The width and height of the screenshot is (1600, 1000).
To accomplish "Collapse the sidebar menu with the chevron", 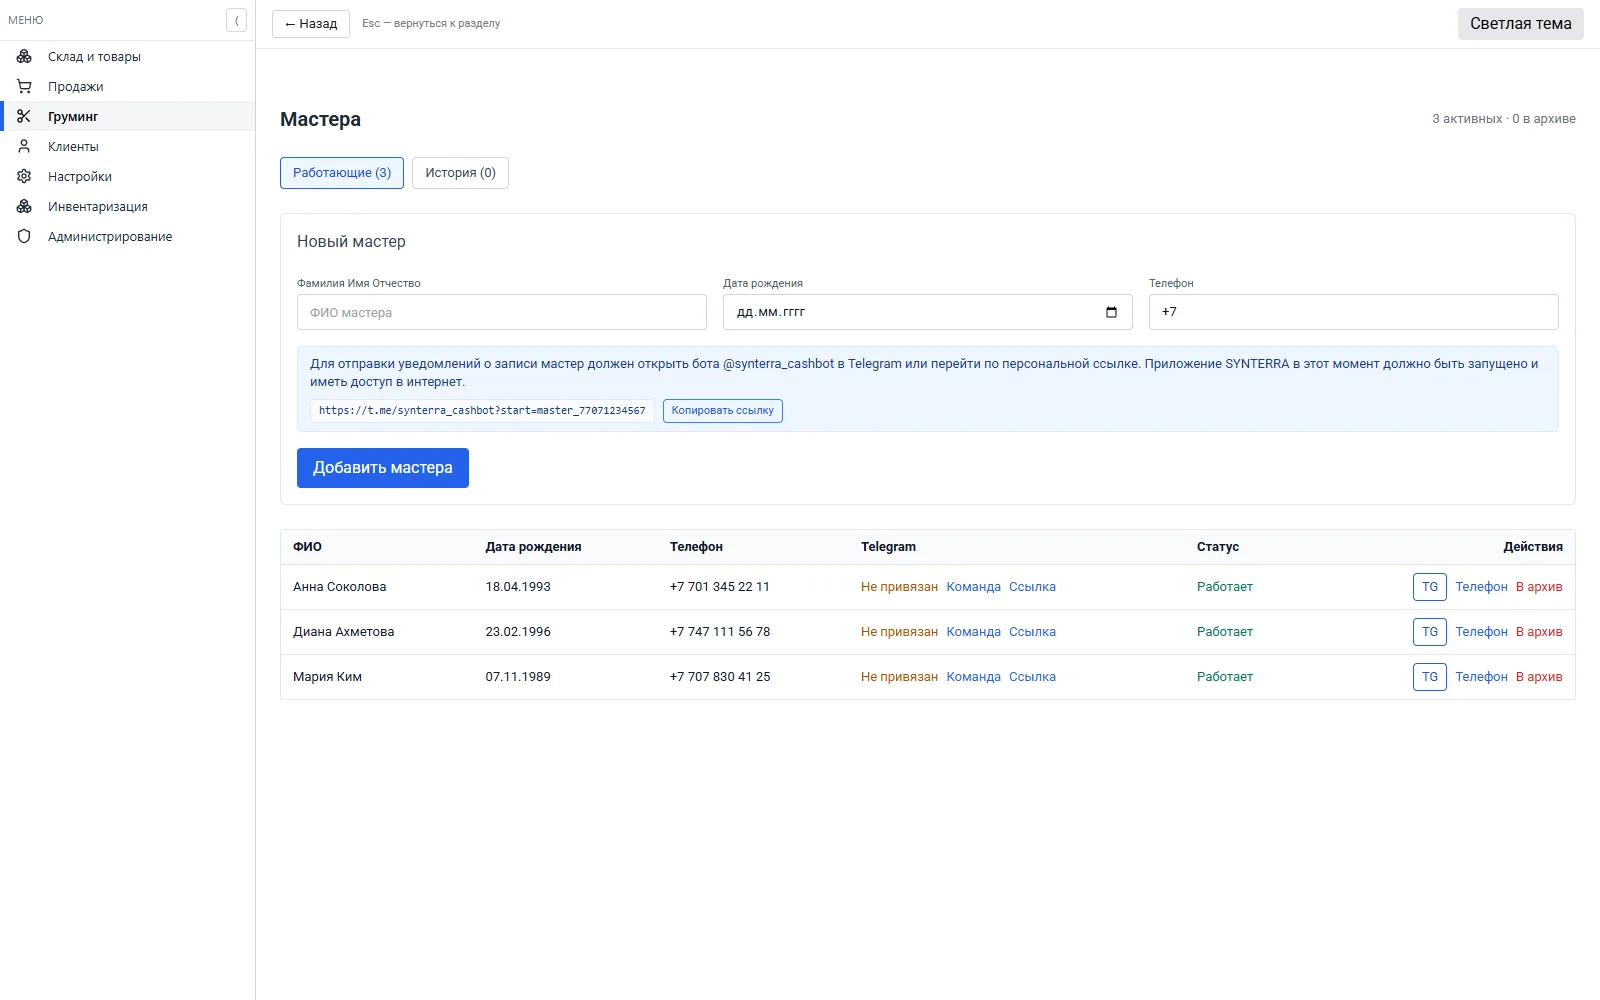I will [x=236, y=20].
